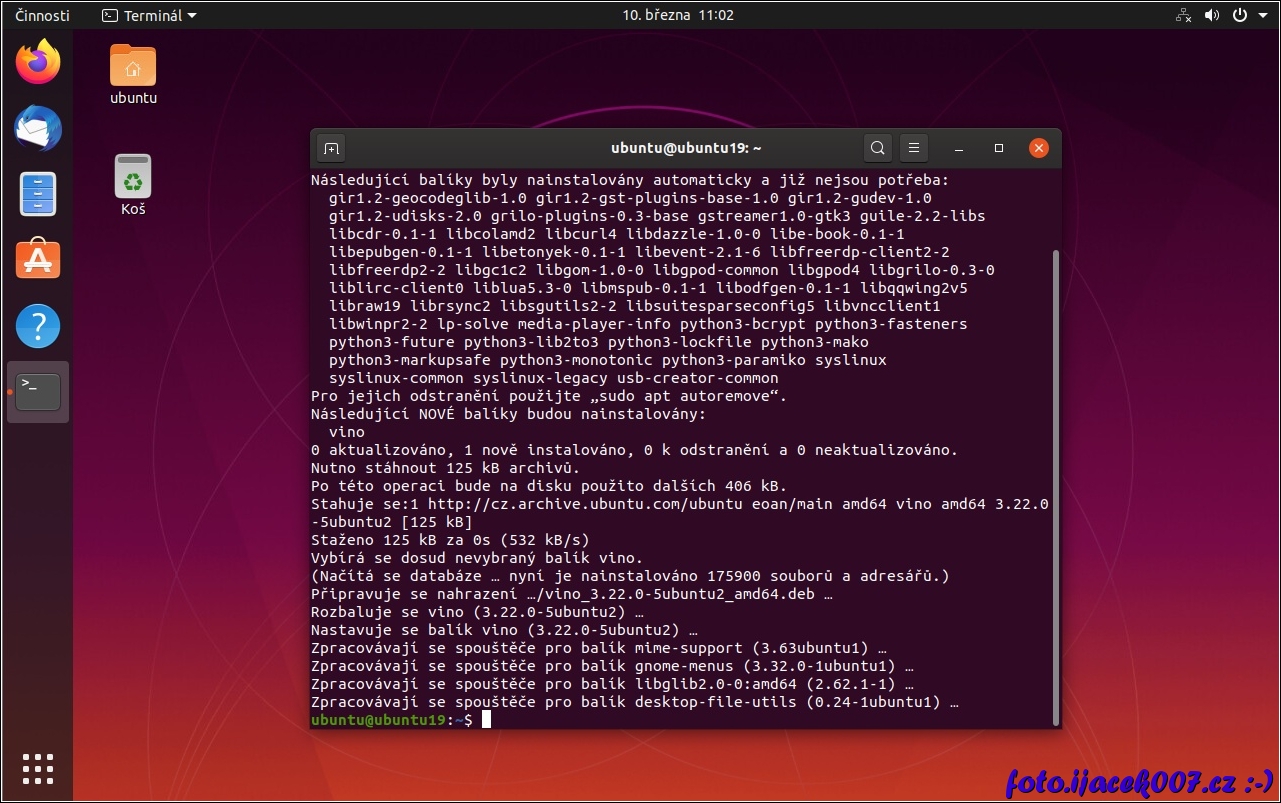Open Thunderbird mail from the dock
This screenshot has width=1281, height=803.
[x=38, y=129]
